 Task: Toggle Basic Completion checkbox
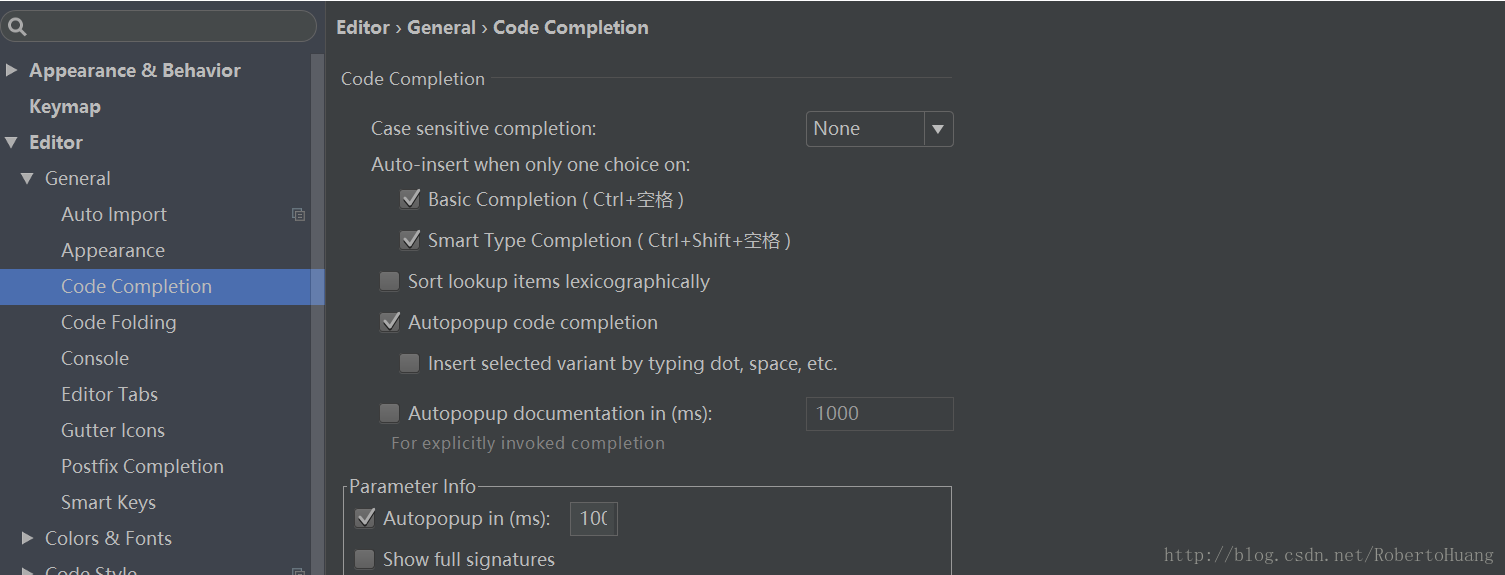[410, 200]
